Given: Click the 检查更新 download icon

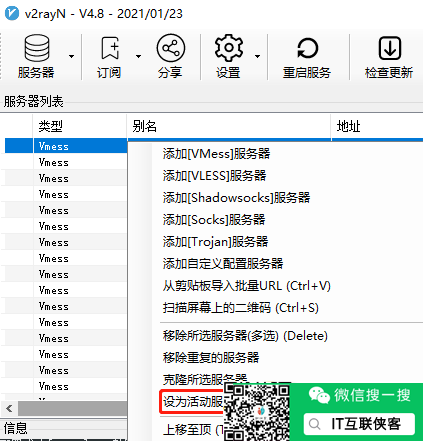Looking at the screenshot, I should [389, 48].
